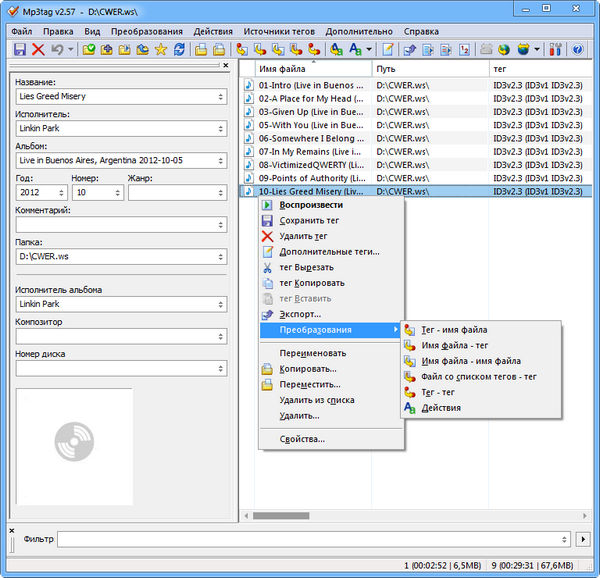Image resolution: width=600 pixels, height=578 pixels.
Task: Click 'Свойства...' at the context menu bottom
Action: (302, 438)
